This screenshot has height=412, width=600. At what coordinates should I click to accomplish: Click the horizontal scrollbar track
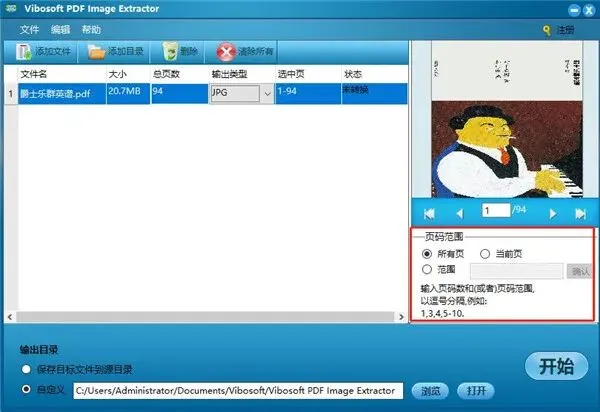click(205, 317)
